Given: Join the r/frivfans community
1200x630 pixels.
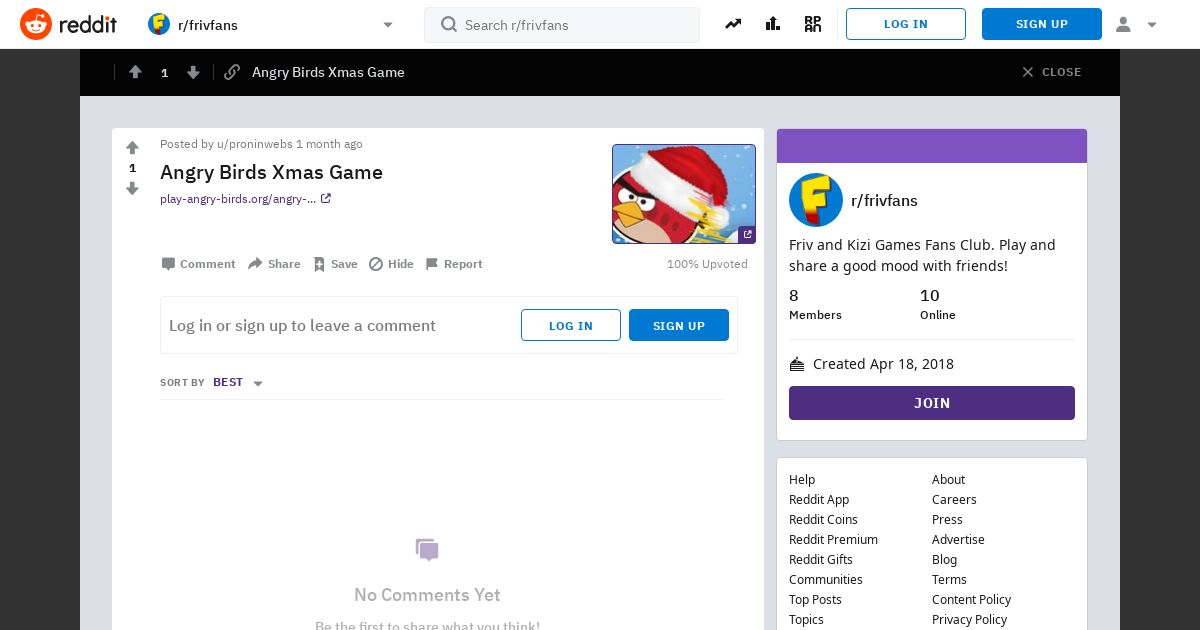Looking at the screenshot, I should 932,403.
